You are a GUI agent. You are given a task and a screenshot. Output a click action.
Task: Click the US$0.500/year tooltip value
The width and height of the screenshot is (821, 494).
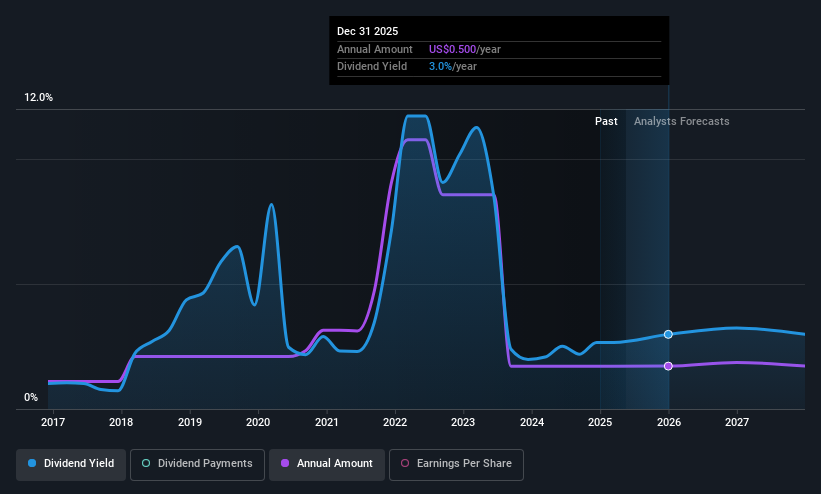tap(465, 49)
